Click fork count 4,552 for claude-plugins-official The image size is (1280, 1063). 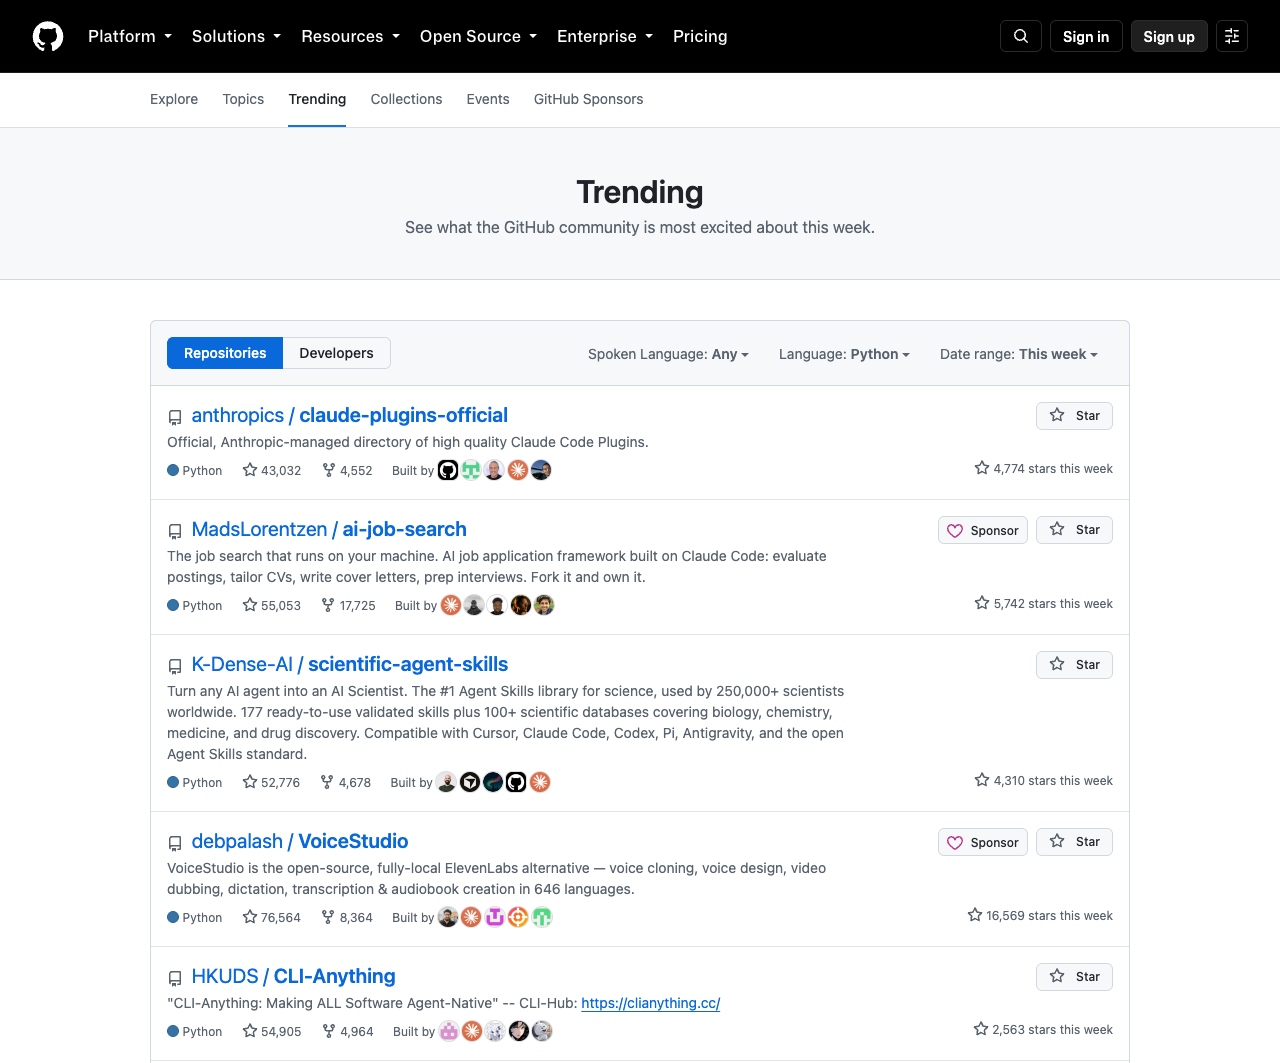[347, 470]
